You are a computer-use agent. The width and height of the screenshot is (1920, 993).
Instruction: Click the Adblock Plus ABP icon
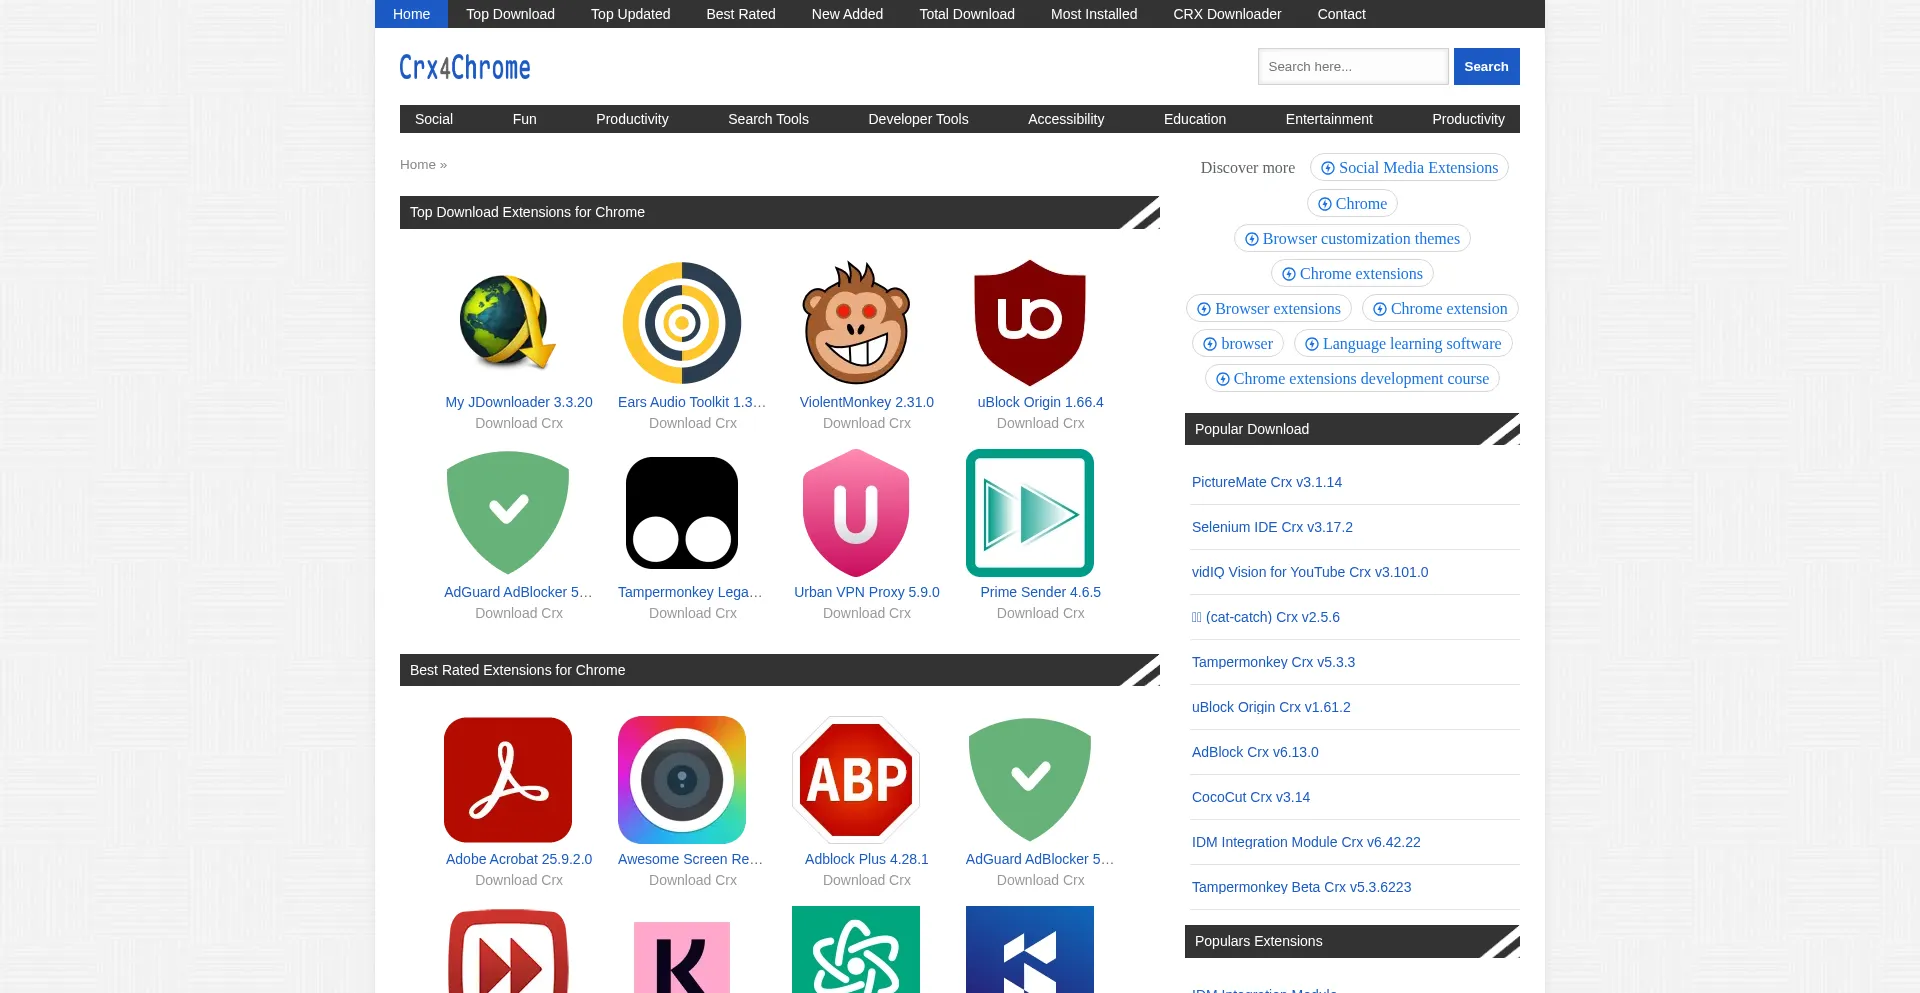pyautogui.click(x=856, y=780)
